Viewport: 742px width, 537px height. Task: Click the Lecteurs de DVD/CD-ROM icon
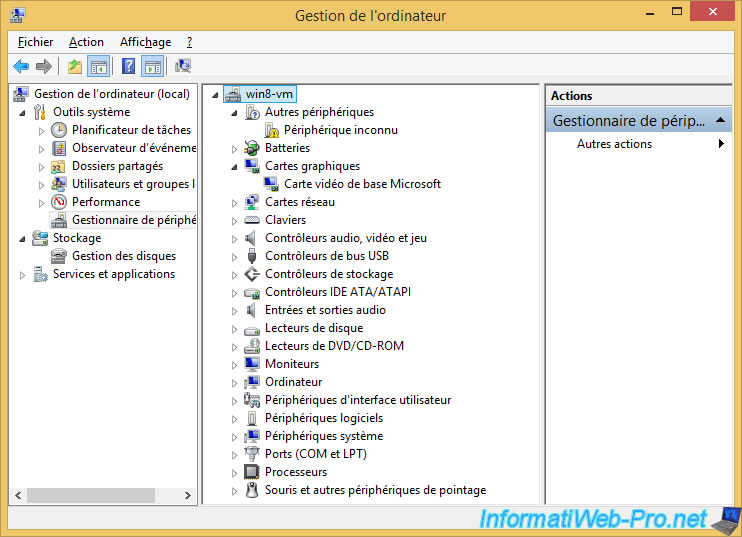[253, 346]
